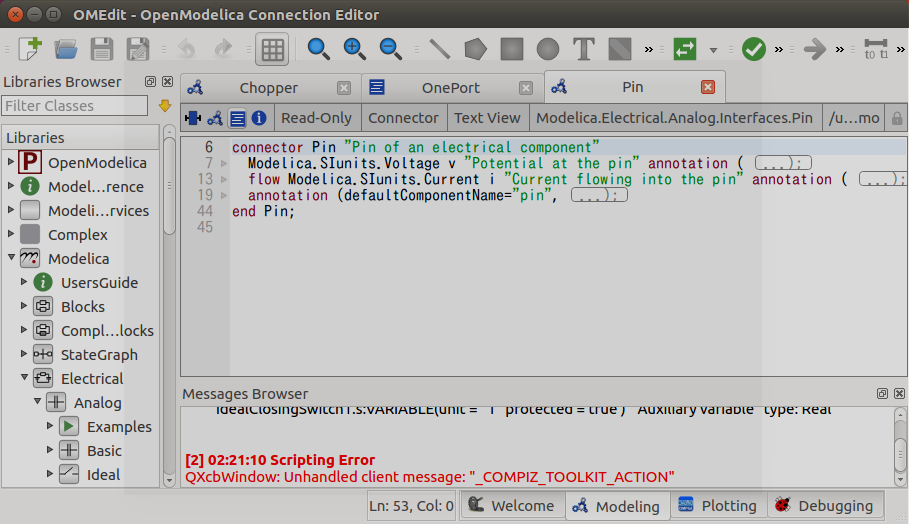Select Examples under Analog
Screen dimensions: 909x524
click(119, 427)
